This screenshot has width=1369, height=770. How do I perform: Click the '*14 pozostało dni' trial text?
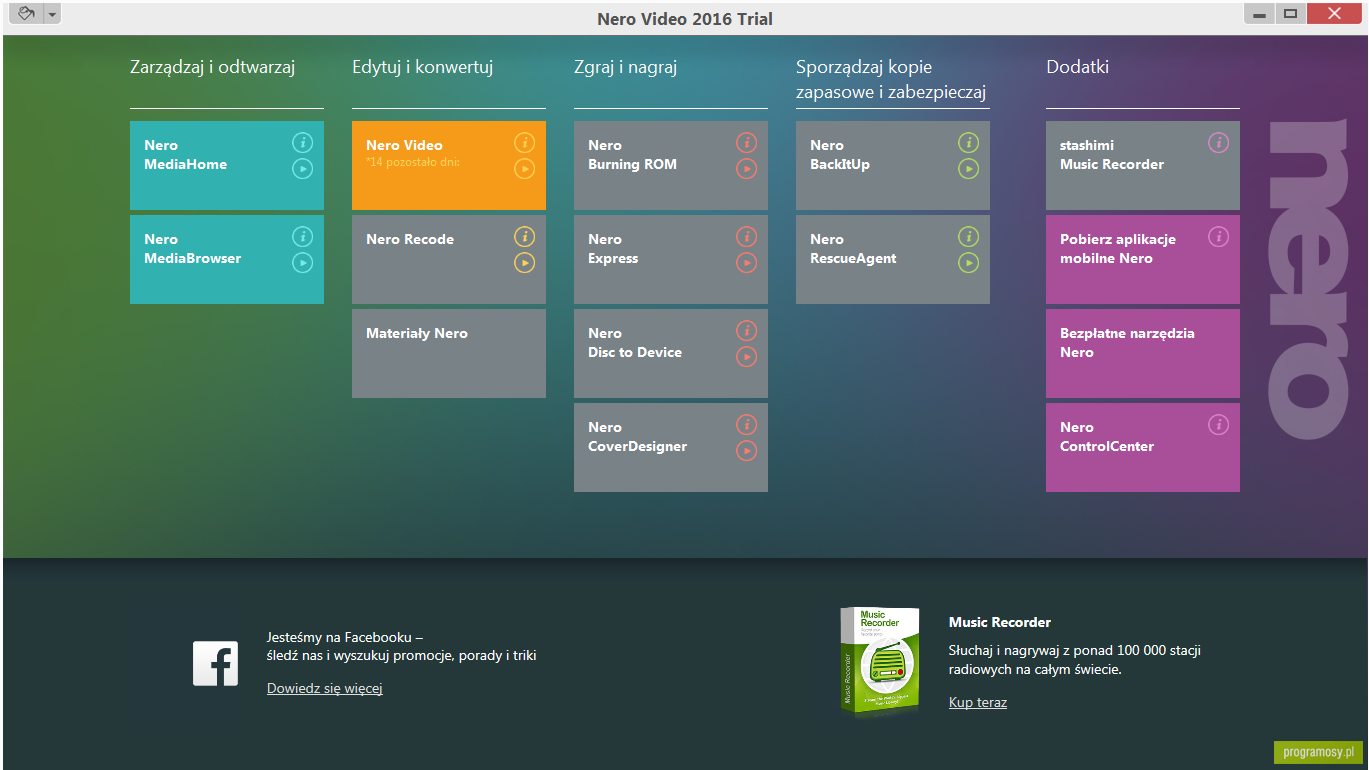click(x=413, y=161)
